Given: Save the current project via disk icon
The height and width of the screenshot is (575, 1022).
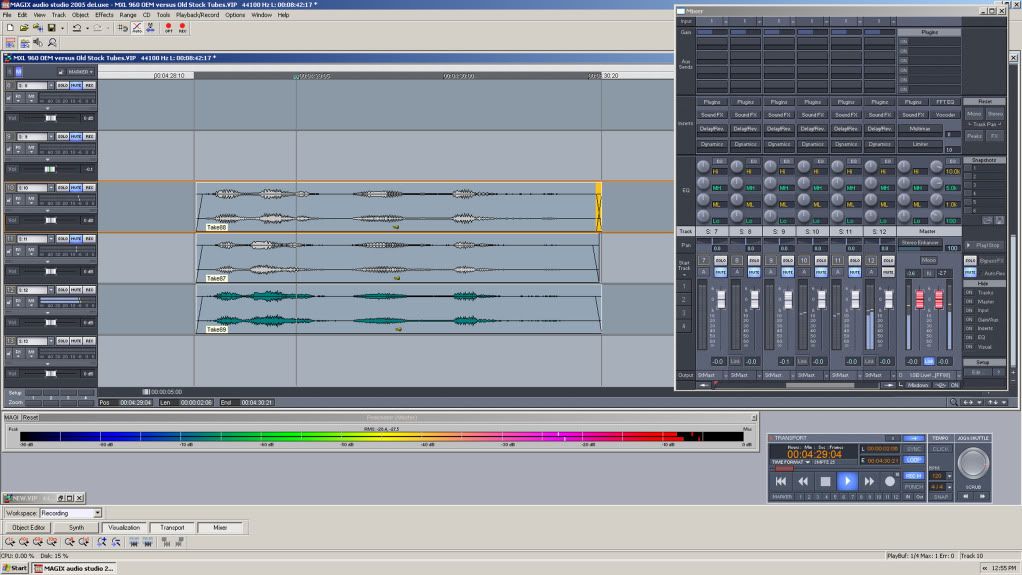Looking at the screenshot, I should [x=51, y=28].
